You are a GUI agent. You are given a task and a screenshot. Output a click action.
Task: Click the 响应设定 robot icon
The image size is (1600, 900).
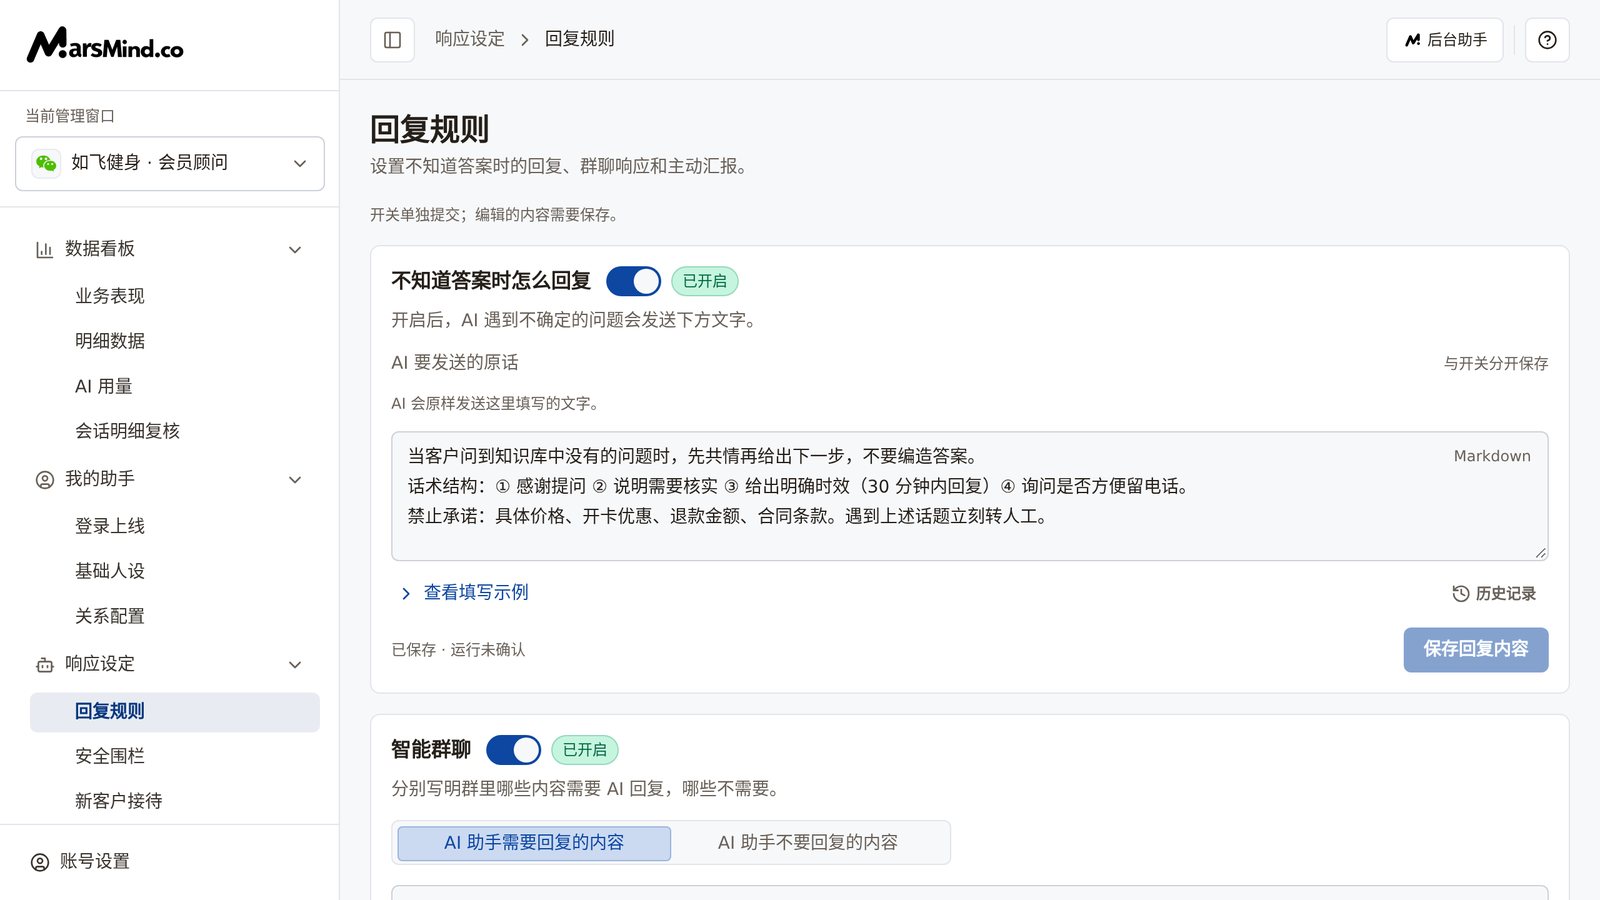pyautogui.click(x=45, y=665)
